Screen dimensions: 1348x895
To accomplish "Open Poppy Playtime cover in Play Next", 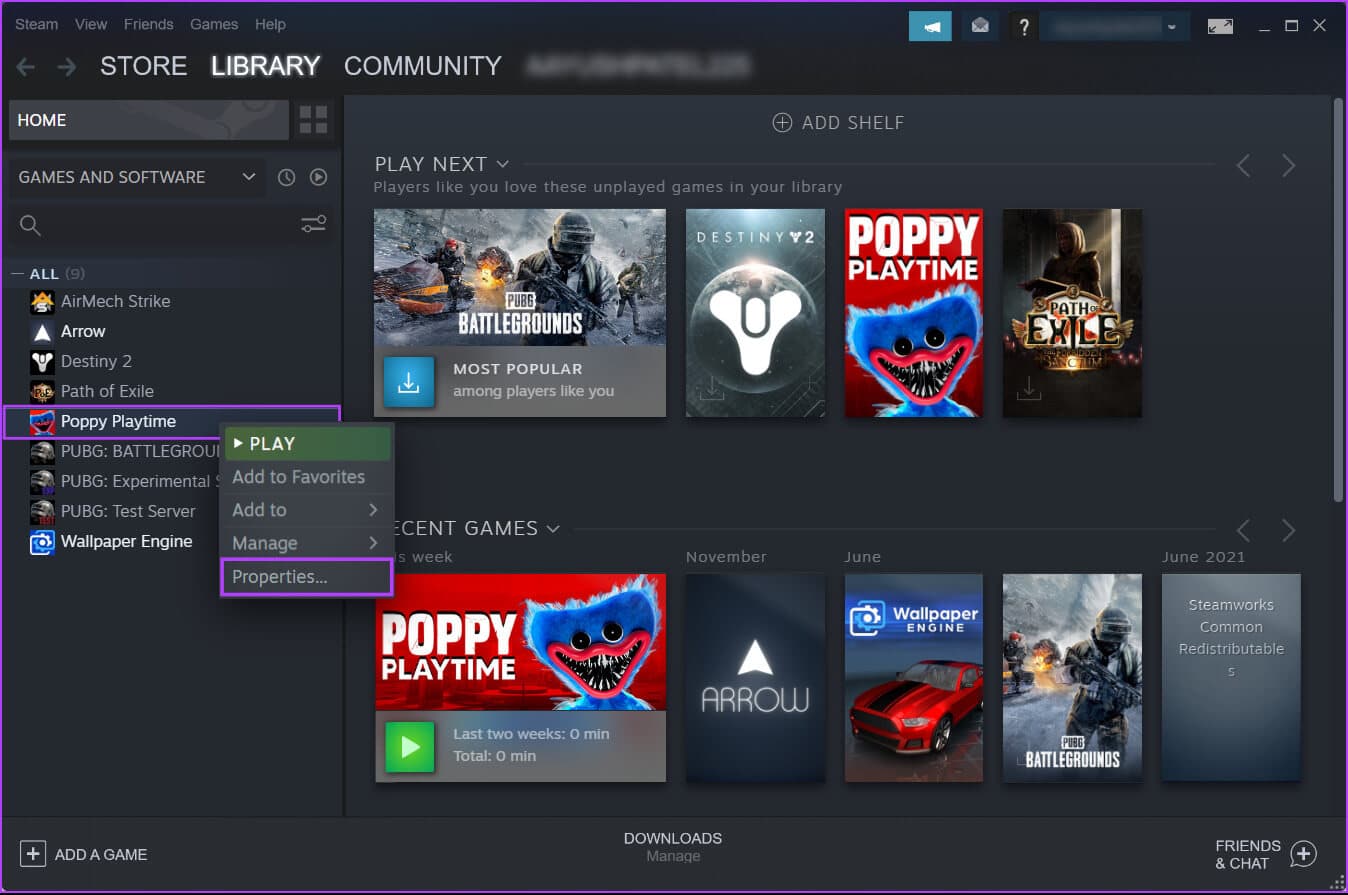I will click(914, 313).
